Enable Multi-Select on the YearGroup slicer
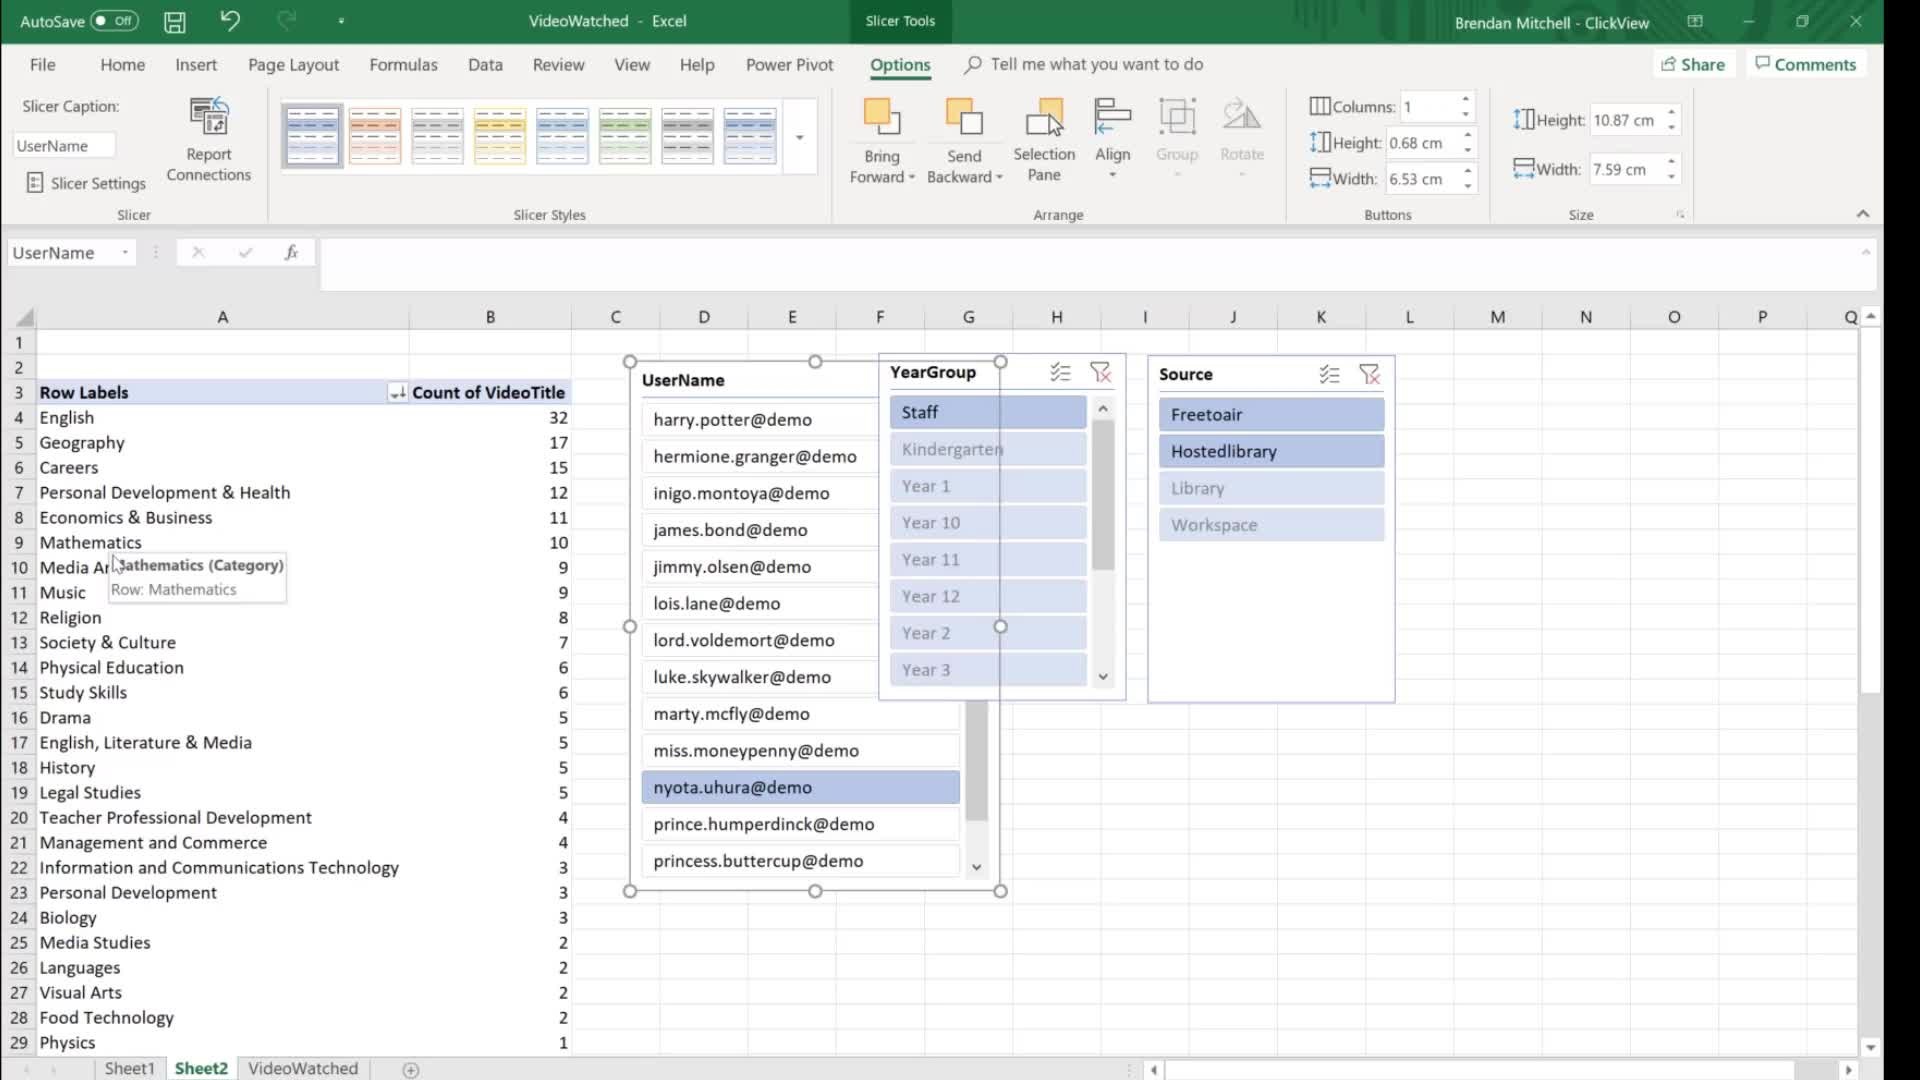Viewport: 1920px width, 1080px height. 1062,372
